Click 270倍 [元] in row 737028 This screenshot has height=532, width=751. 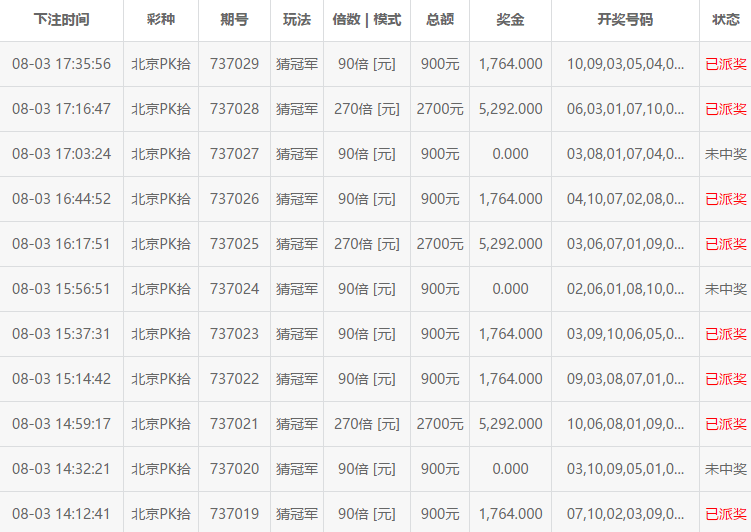pos(367,109)
